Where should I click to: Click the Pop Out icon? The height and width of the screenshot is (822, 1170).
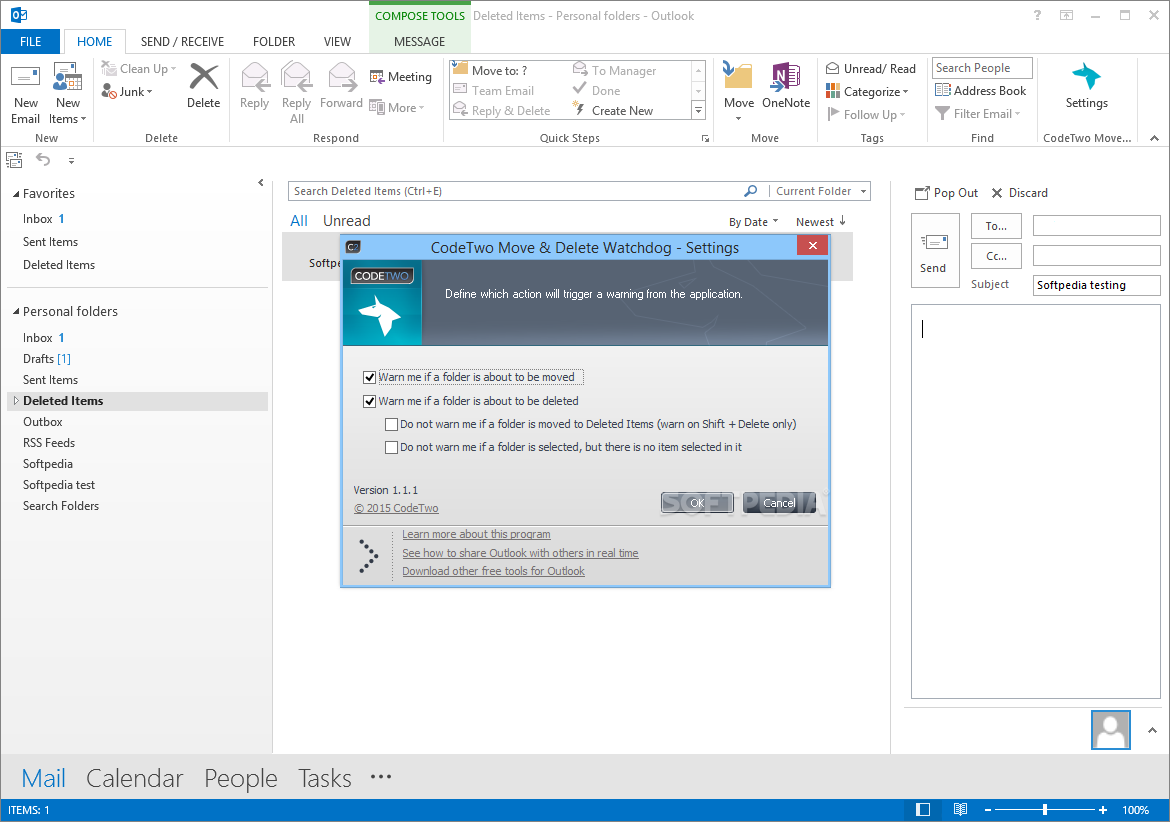pos(923,193)
